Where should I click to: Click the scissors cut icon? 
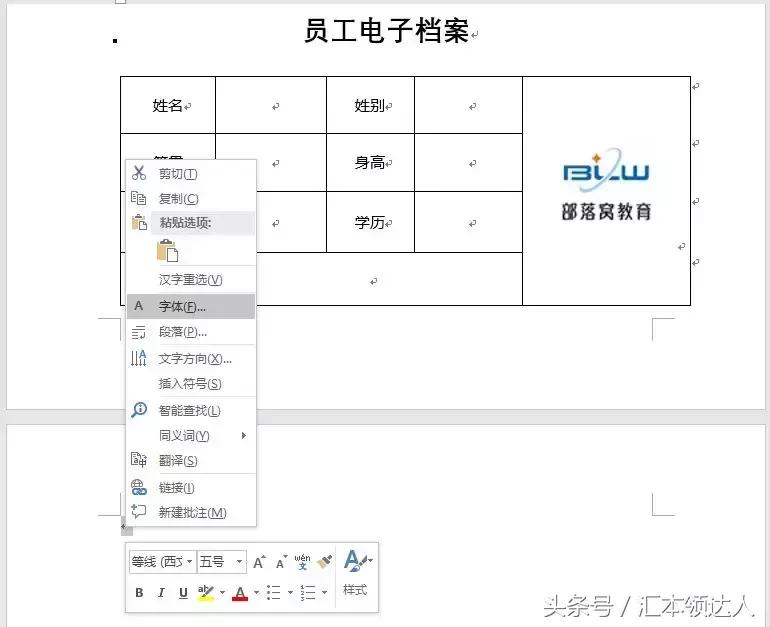pos(139,173)
